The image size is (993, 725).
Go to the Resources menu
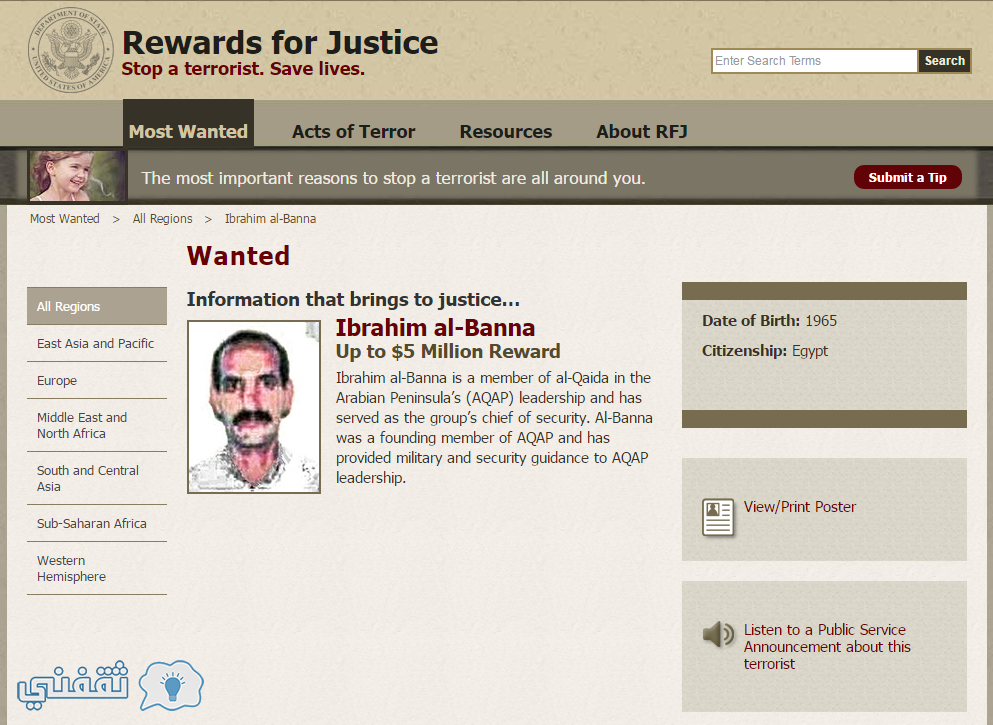505,131
